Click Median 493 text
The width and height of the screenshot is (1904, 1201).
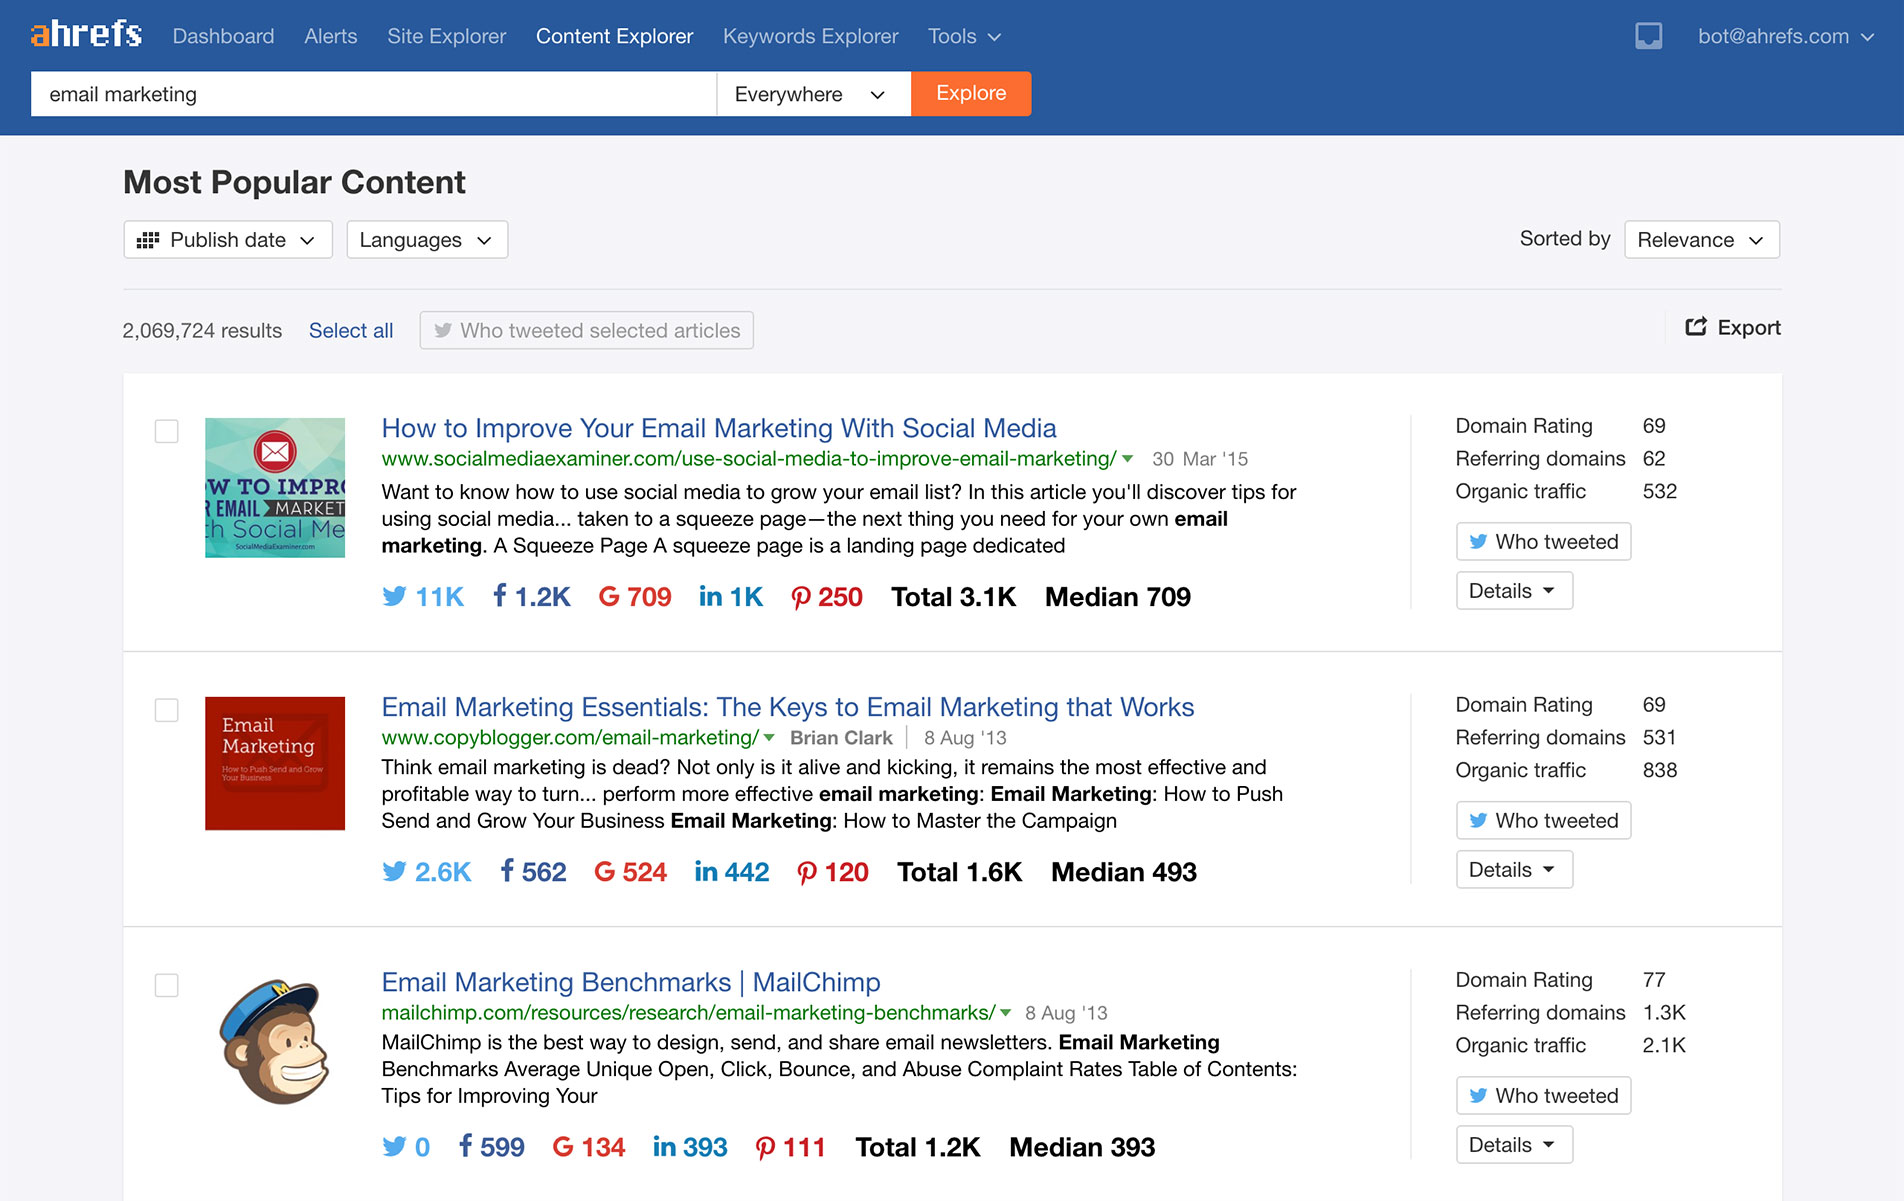pyautogui.click(x=1124, y=872)
